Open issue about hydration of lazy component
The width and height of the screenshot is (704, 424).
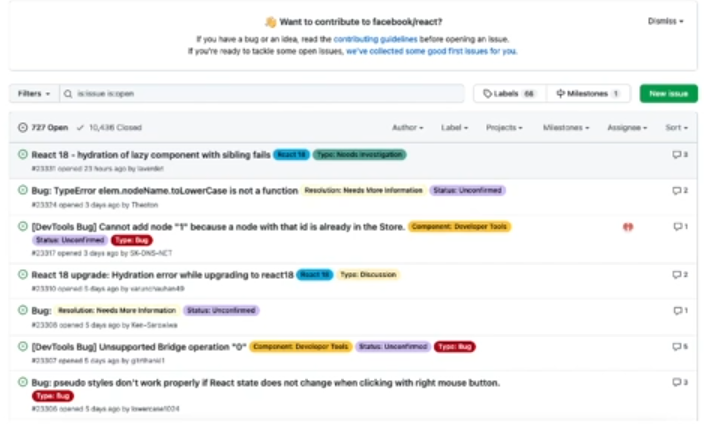[151, 155]
